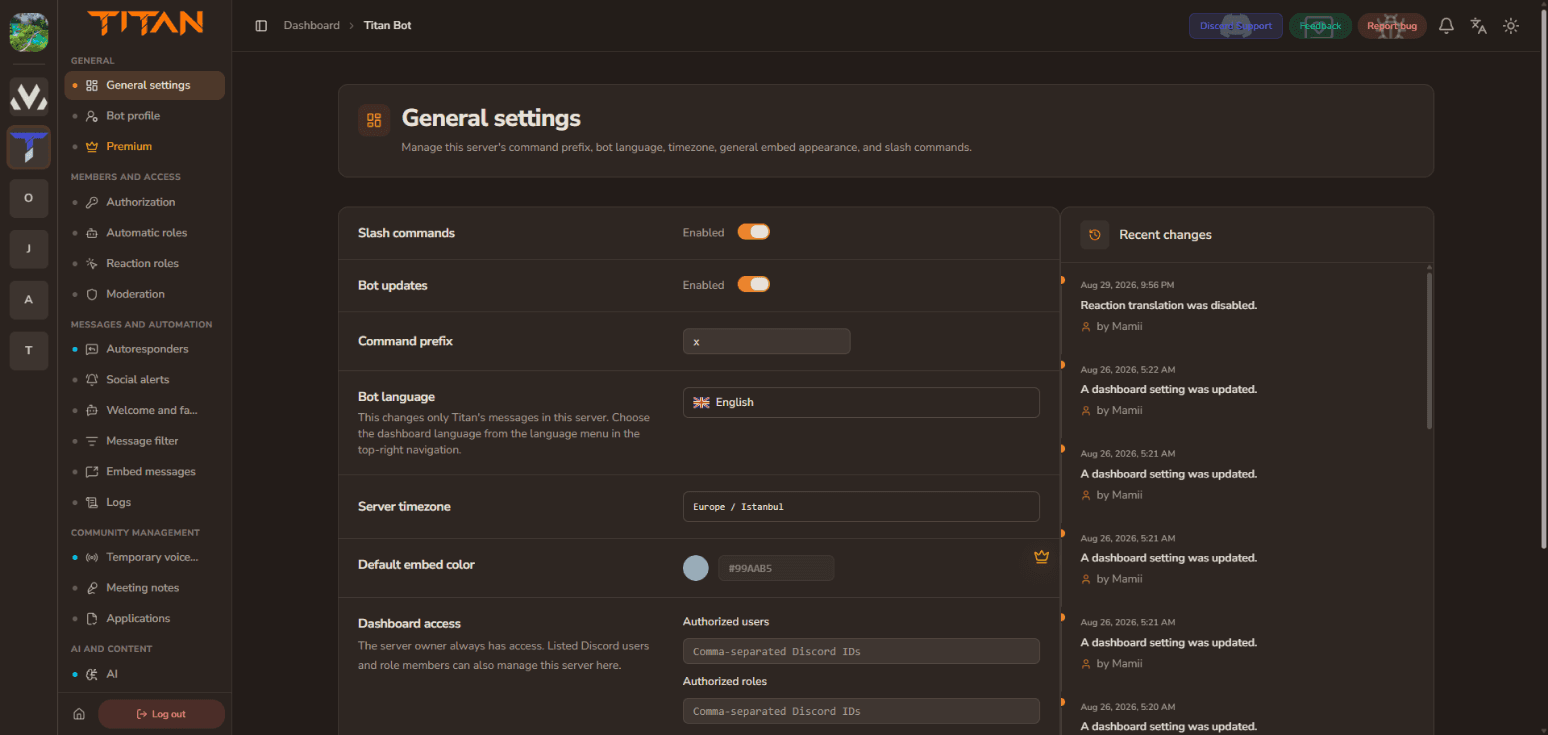Click the Social alerts bell icon
Screen dimensions: 1548x735
point(92,380)
